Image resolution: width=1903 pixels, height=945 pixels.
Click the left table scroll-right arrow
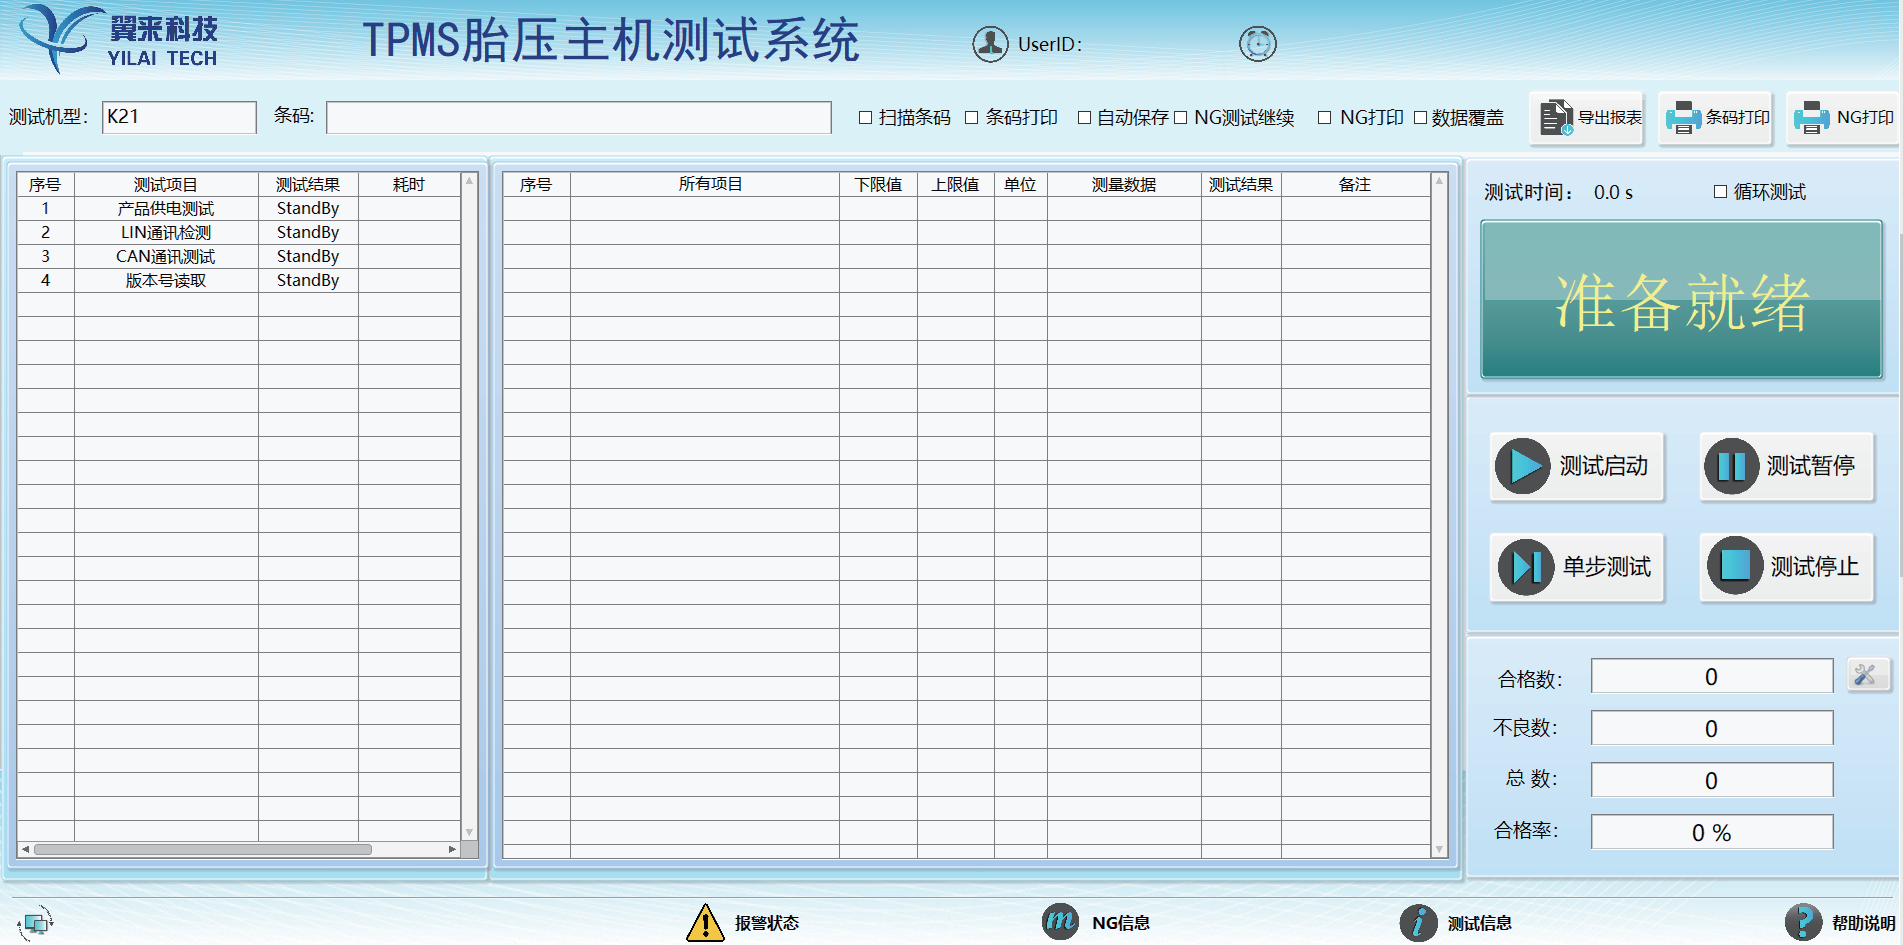tap(452, 849)
